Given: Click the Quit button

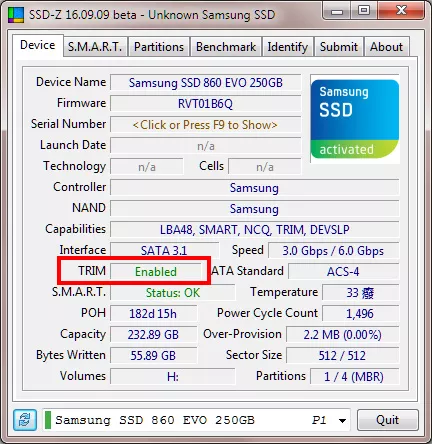Looking at the screenshot, I should pyautogui.click(x=388, y=420).
